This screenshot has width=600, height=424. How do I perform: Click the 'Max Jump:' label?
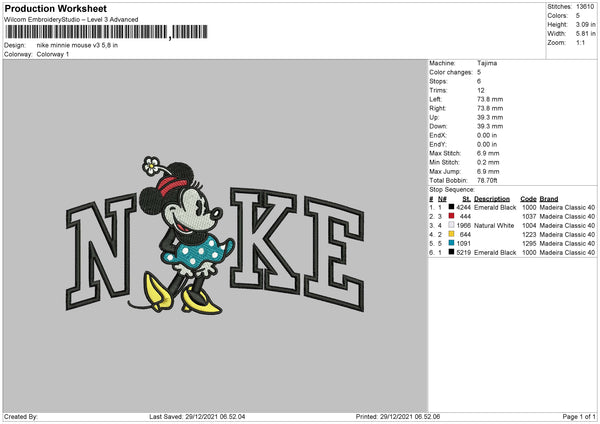[x=445, y=171]
